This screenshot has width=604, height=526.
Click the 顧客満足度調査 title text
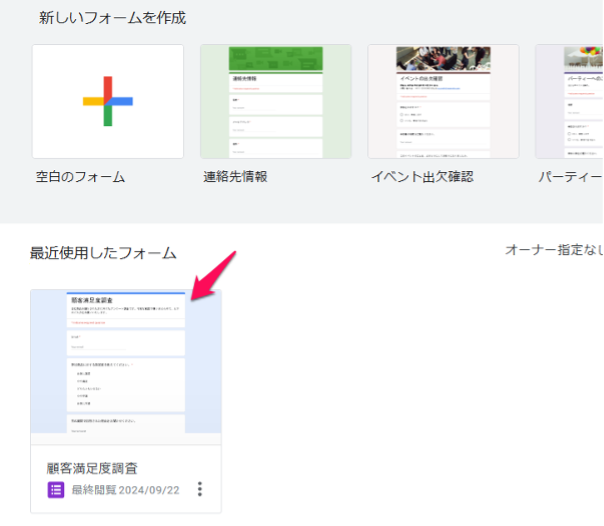(x=92, y=468)
